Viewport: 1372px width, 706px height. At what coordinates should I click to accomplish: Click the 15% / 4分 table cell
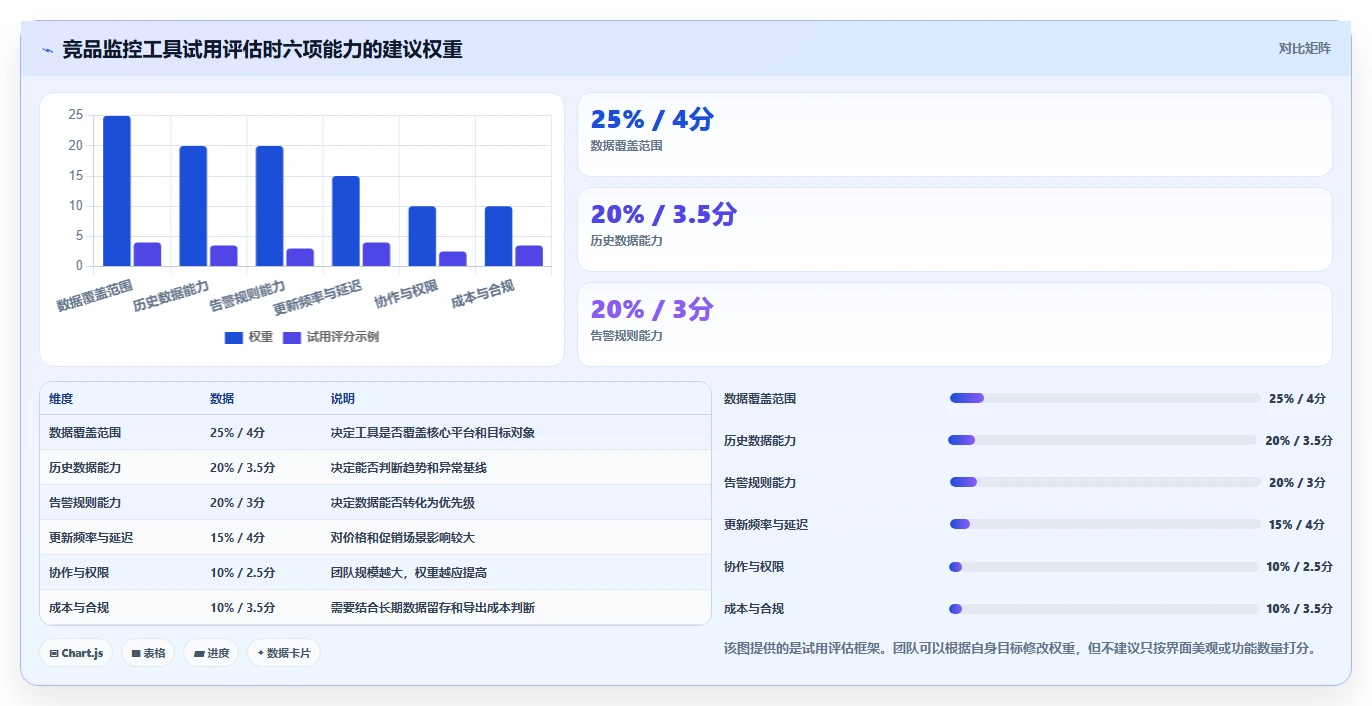pos(238,538)
